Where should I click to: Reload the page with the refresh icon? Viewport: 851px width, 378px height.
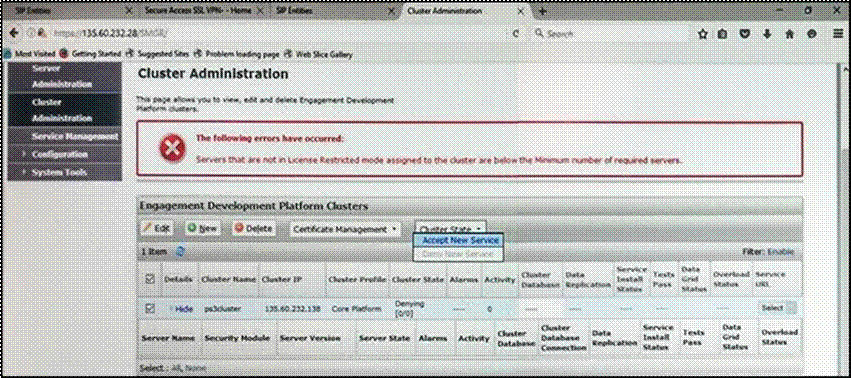(516, 34)
